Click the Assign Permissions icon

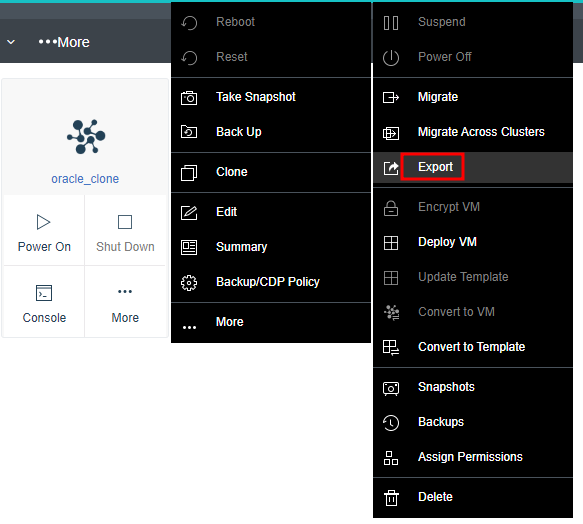click(x=391, y=458)
